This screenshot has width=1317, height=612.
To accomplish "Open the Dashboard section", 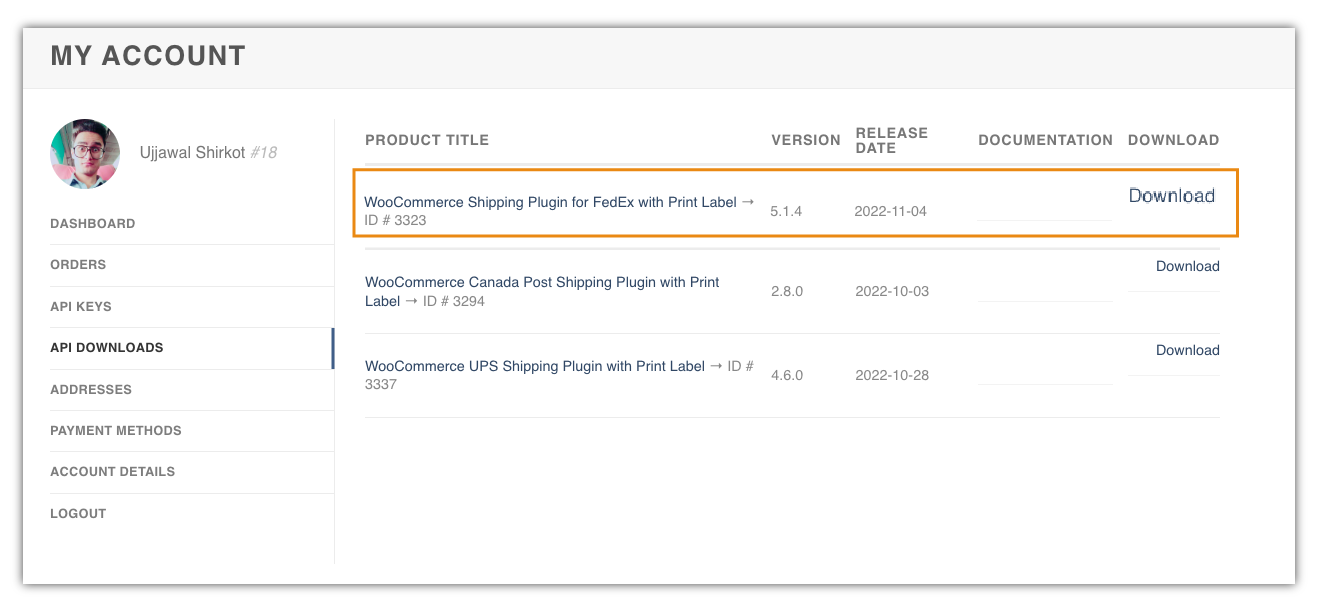I will coord(93,224).
